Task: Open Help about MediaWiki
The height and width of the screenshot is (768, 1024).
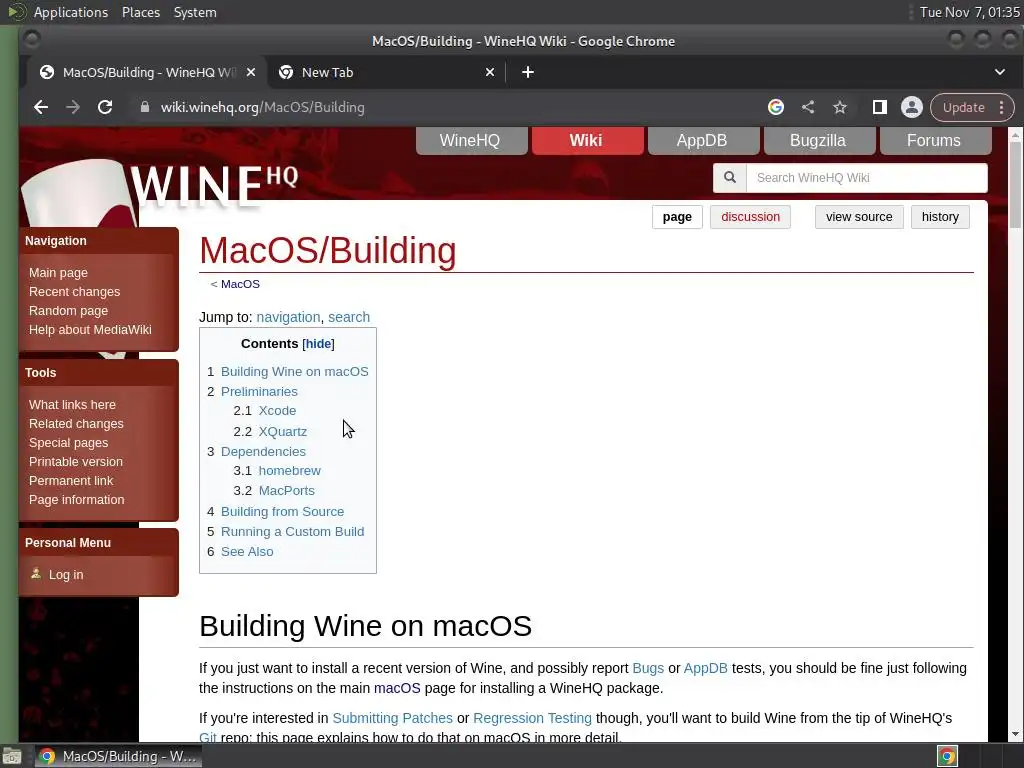Action: [x=90, y=330]
